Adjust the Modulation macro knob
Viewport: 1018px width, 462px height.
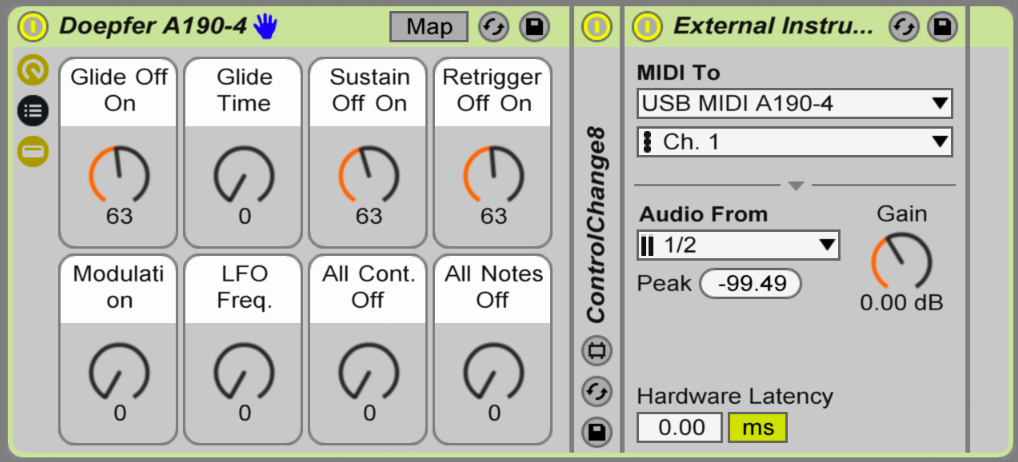point(119,372)
